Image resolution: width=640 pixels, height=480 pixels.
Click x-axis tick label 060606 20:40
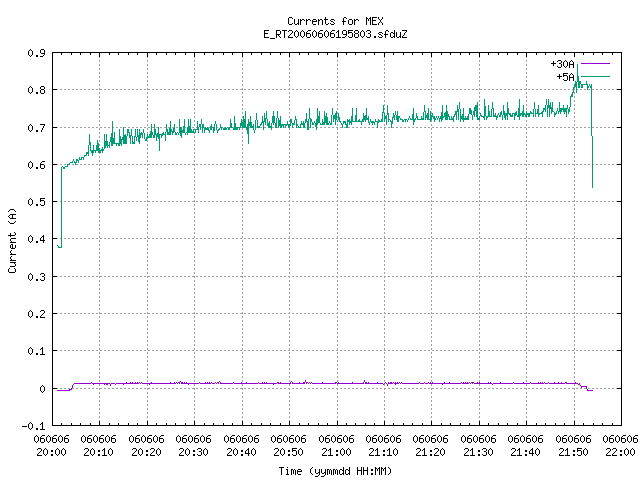click(x=241, y=446)
